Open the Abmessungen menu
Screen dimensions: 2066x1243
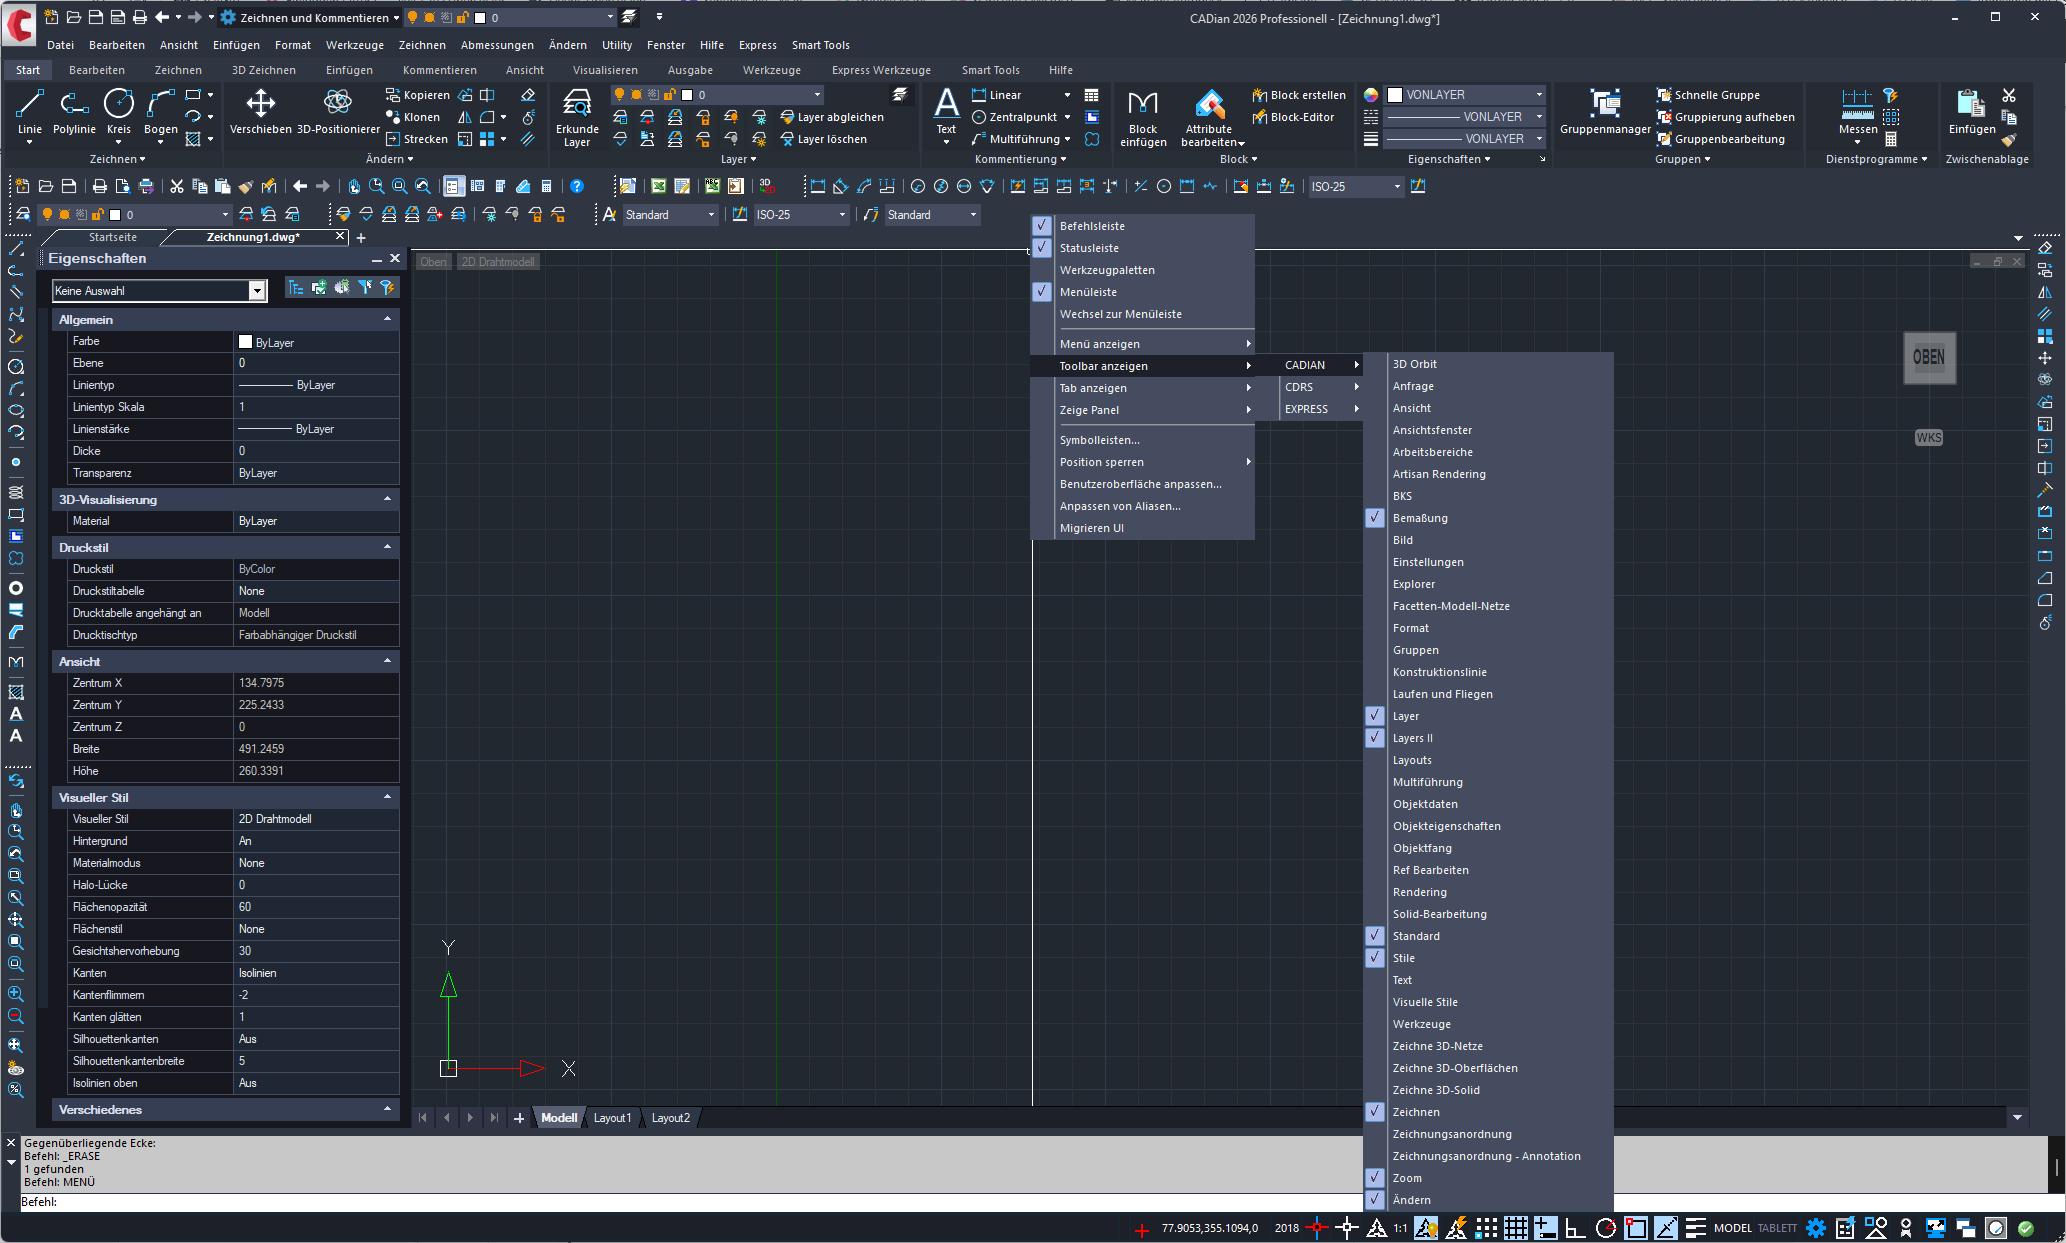tap(497, 45)
